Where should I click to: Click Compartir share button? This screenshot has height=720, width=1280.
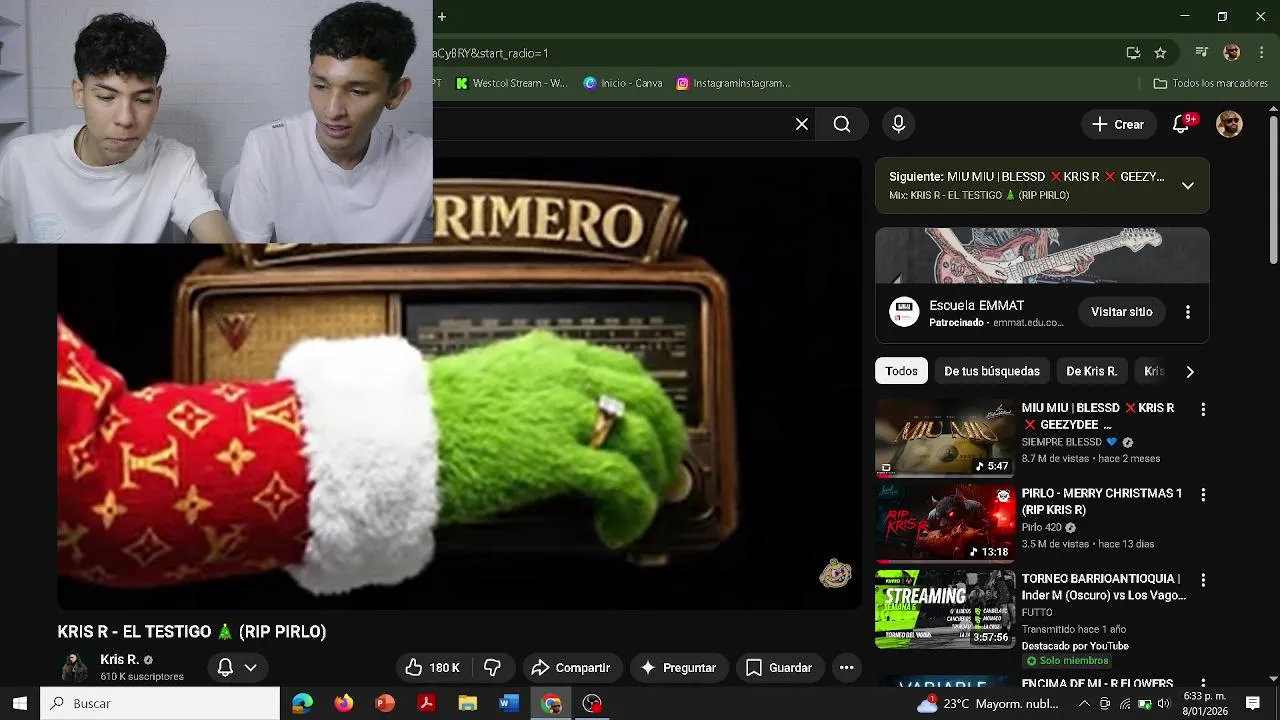571,668
